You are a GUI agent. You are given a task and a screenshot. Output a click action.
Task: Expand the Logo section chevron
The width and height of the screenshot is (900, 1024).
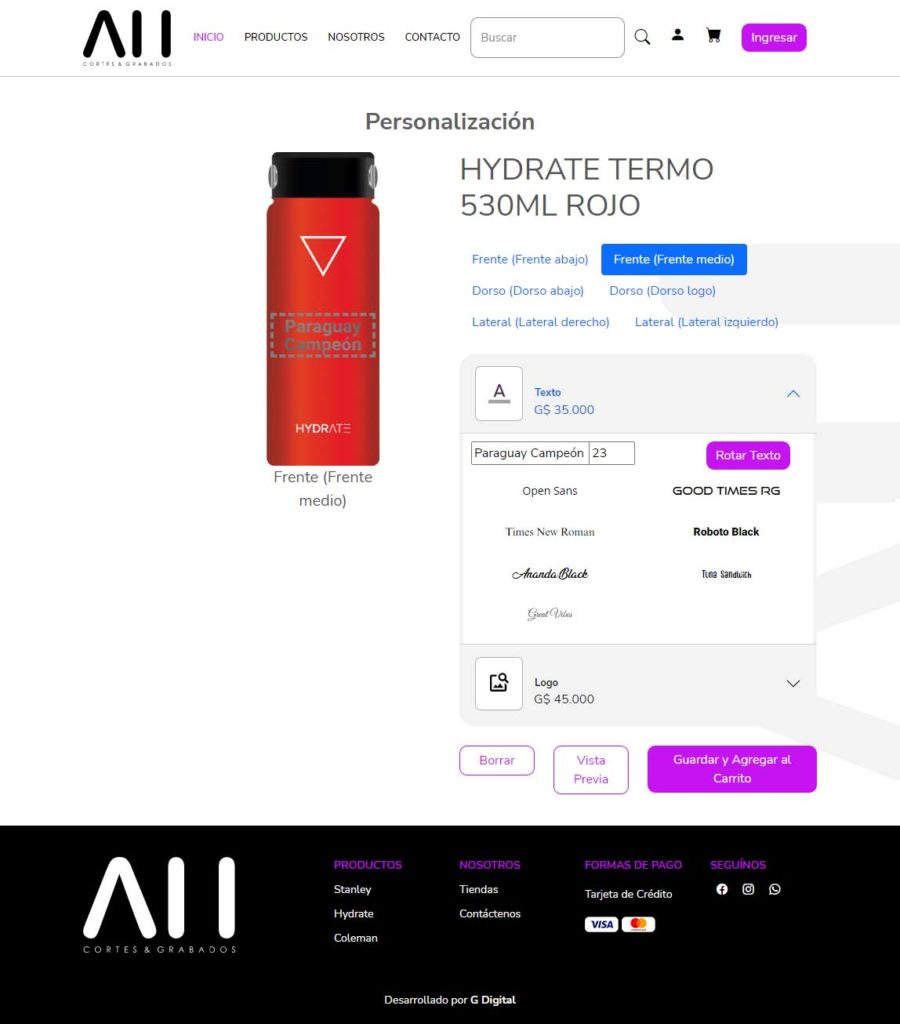[793, 683]
